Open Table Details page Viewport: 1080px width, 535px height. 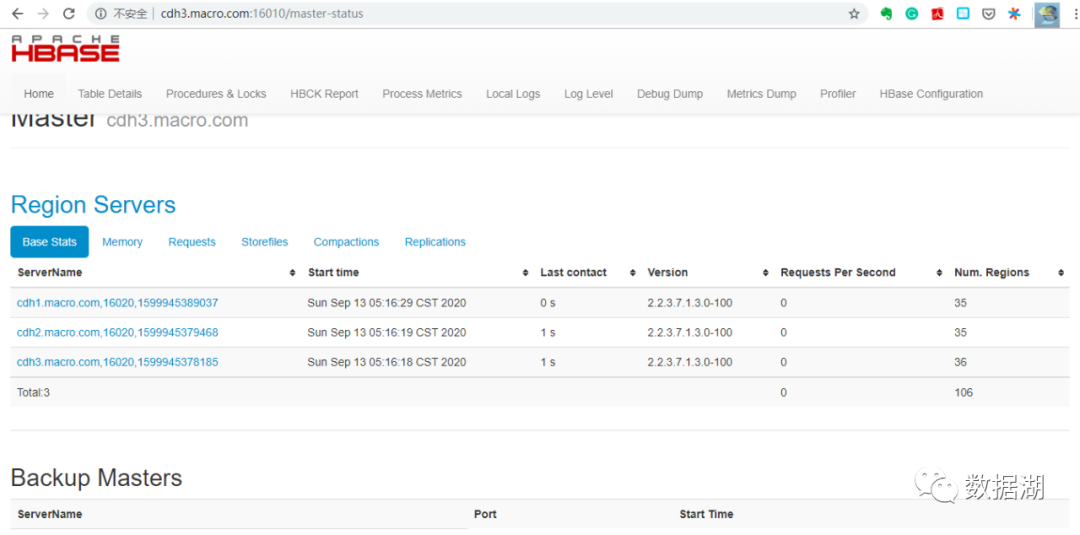[x=110, y=94]
